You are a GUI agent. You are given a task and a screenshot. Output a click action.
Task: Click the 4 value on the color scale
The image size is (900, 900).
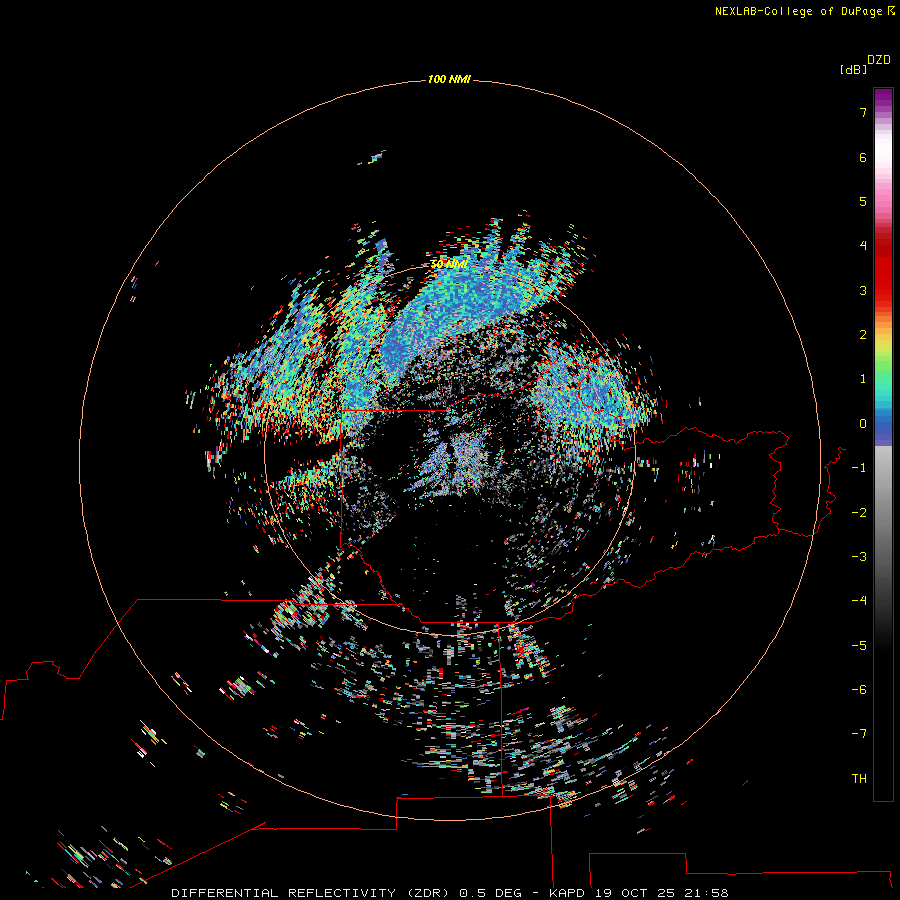863,246
